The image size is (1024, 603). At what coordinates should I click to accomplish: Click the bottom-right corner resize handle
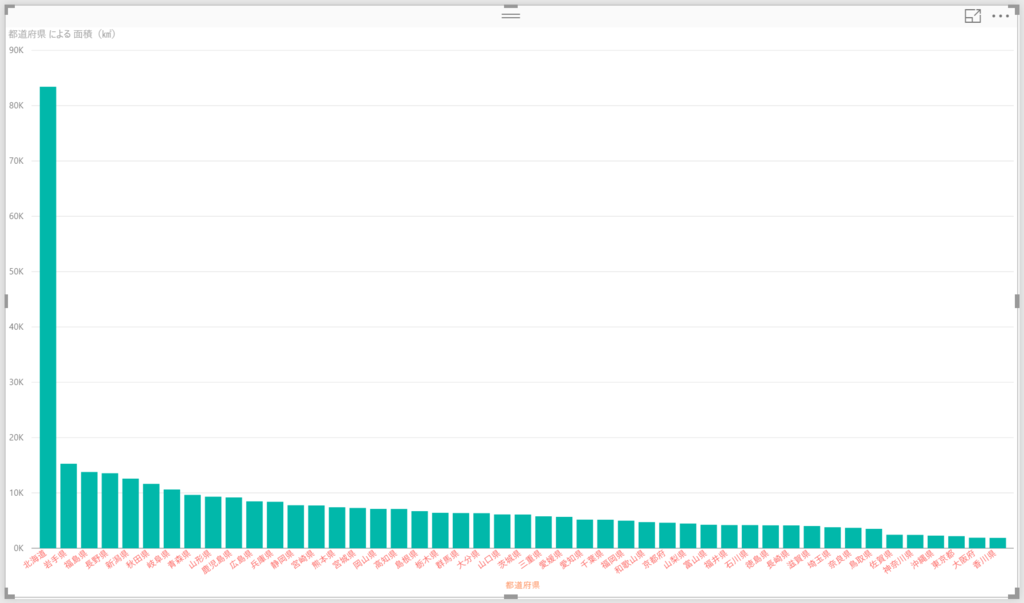pos(1014,594)
